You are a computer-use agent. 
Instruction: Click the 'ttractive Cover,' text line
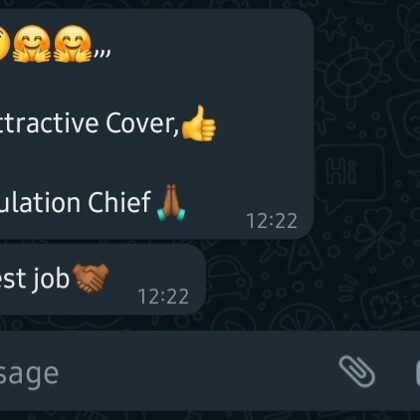(89, 123)
